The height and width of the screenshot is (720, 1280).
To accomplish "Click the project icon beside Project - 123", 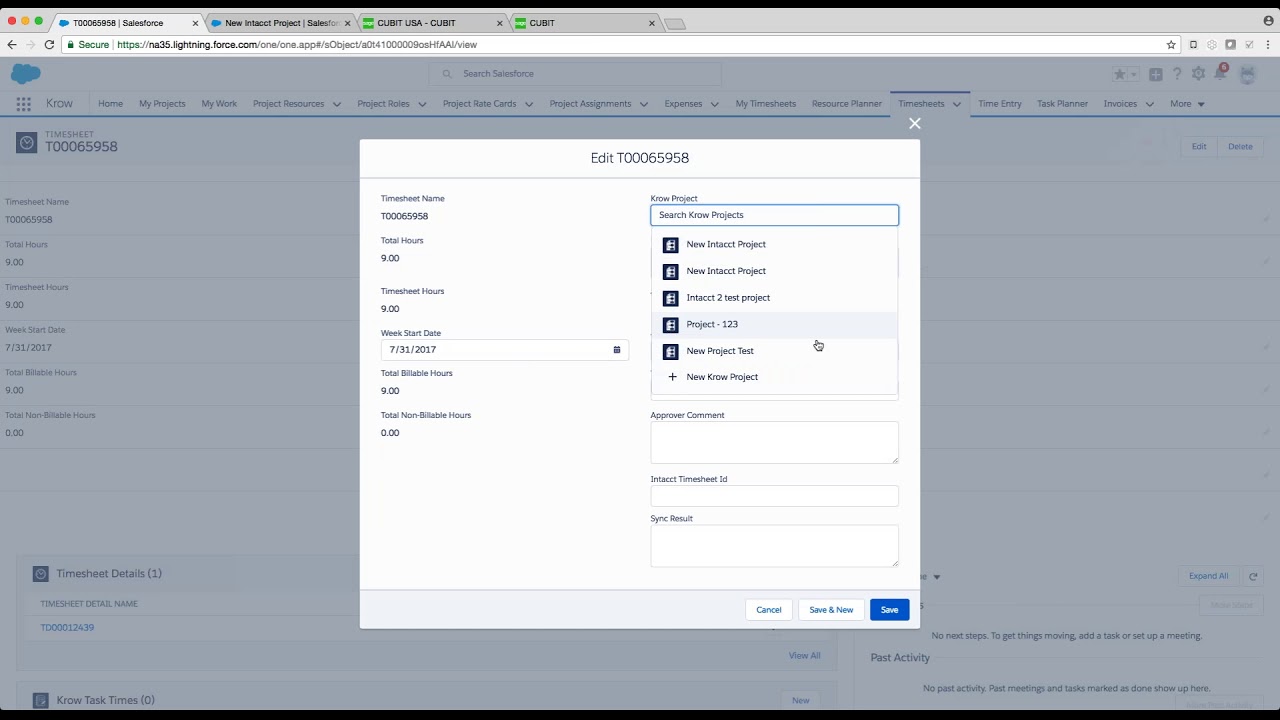I will [x=671, y=325].
